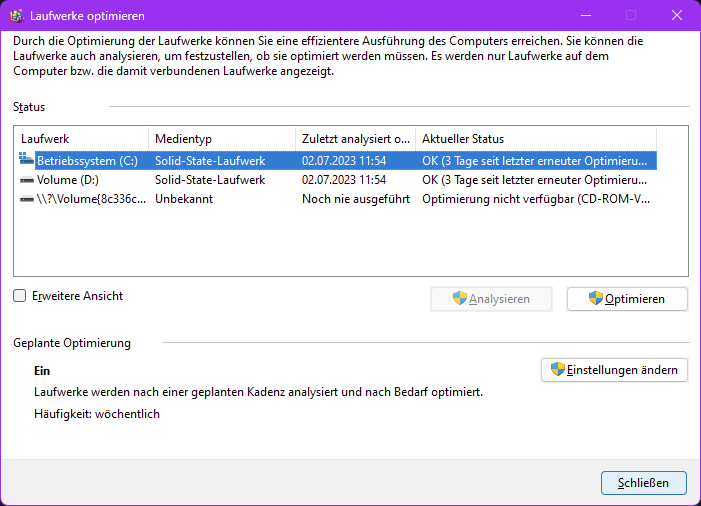Click the Häufigkeit: wöchentlich text

coord(97,414)
